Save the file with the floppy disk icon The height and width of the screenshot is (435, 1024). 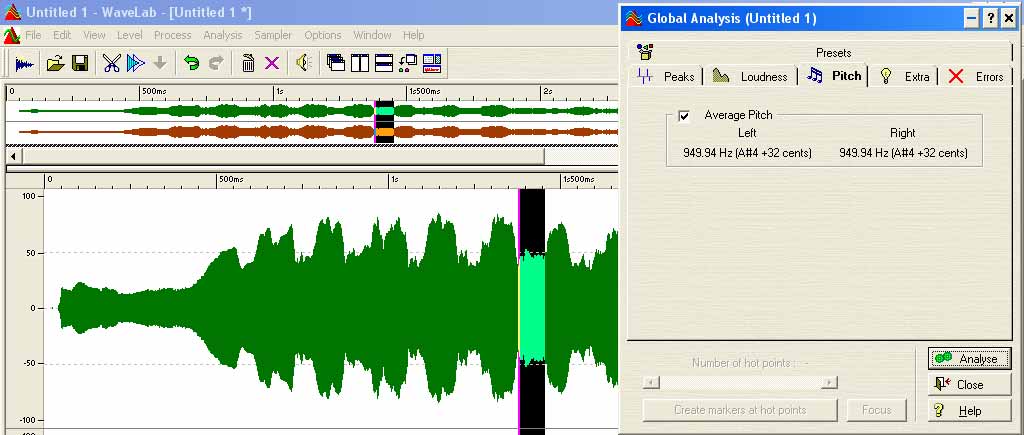pos(79,63)
